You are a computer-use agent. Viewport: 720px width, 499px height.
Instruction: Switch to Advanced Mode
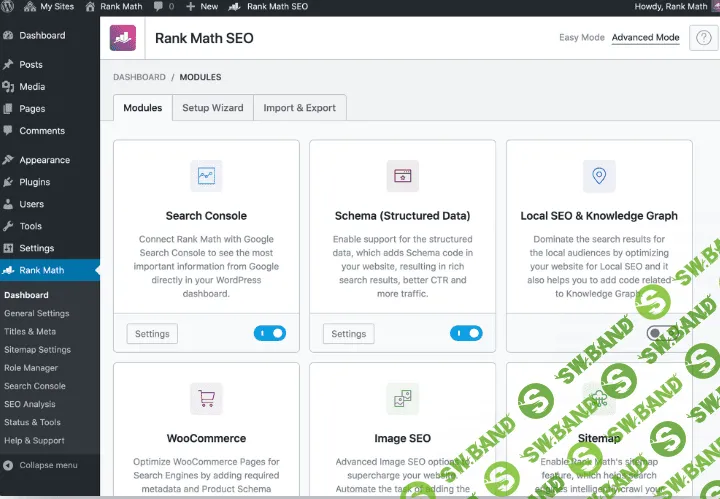645,38
